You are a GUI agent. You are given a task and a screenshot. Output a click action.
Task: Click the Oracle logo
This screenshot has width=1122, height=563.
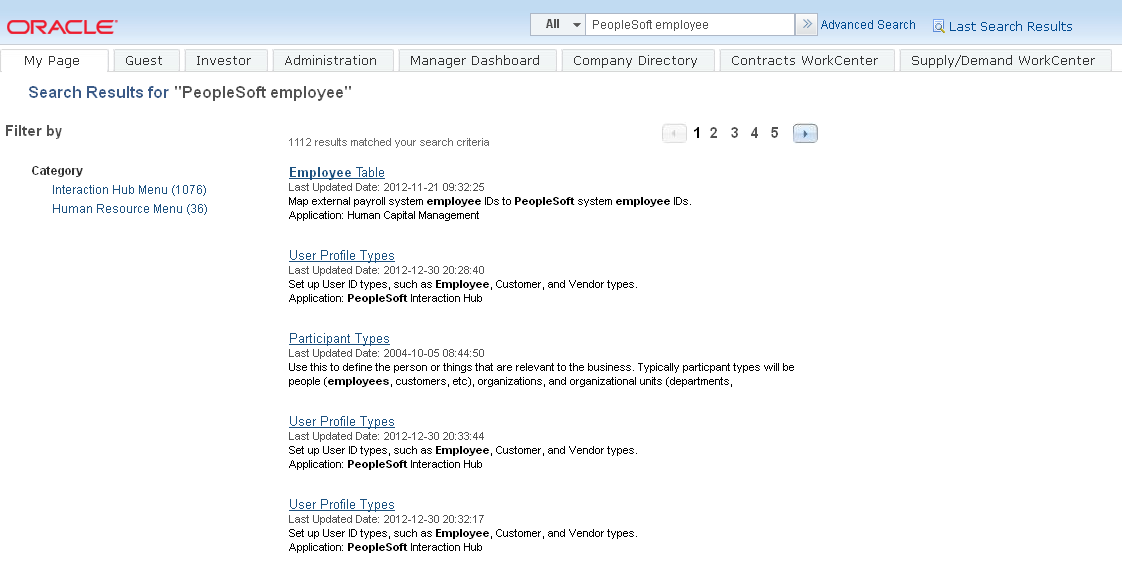click(62, 26)
